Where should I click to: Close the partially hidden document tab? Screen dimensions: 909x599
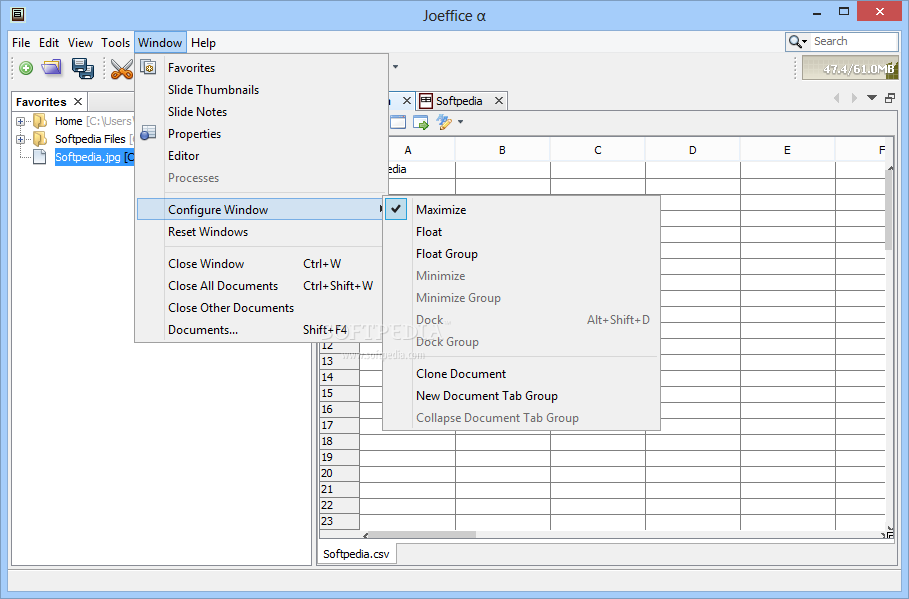pyautogui.click(x=407, y=101)
